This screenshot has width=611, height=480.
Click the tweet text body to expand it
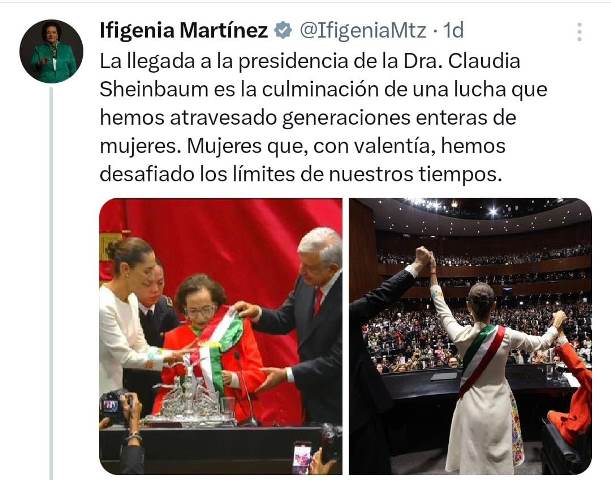point(323,118)
